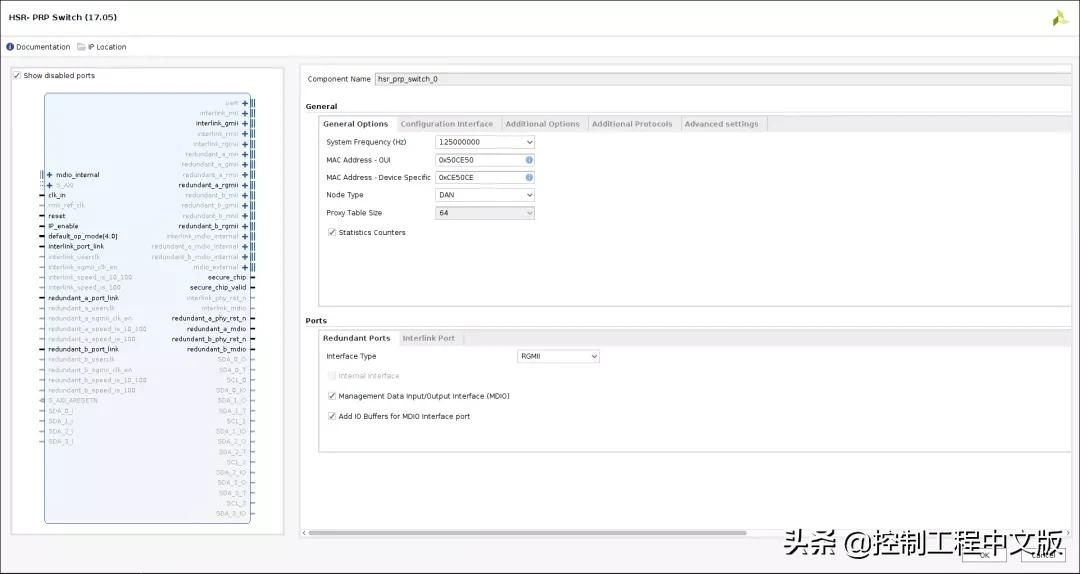1080x574 pixels.
Task: Select the redundant_b_phy_rst_n port label
Action: [x=209, y=339]
